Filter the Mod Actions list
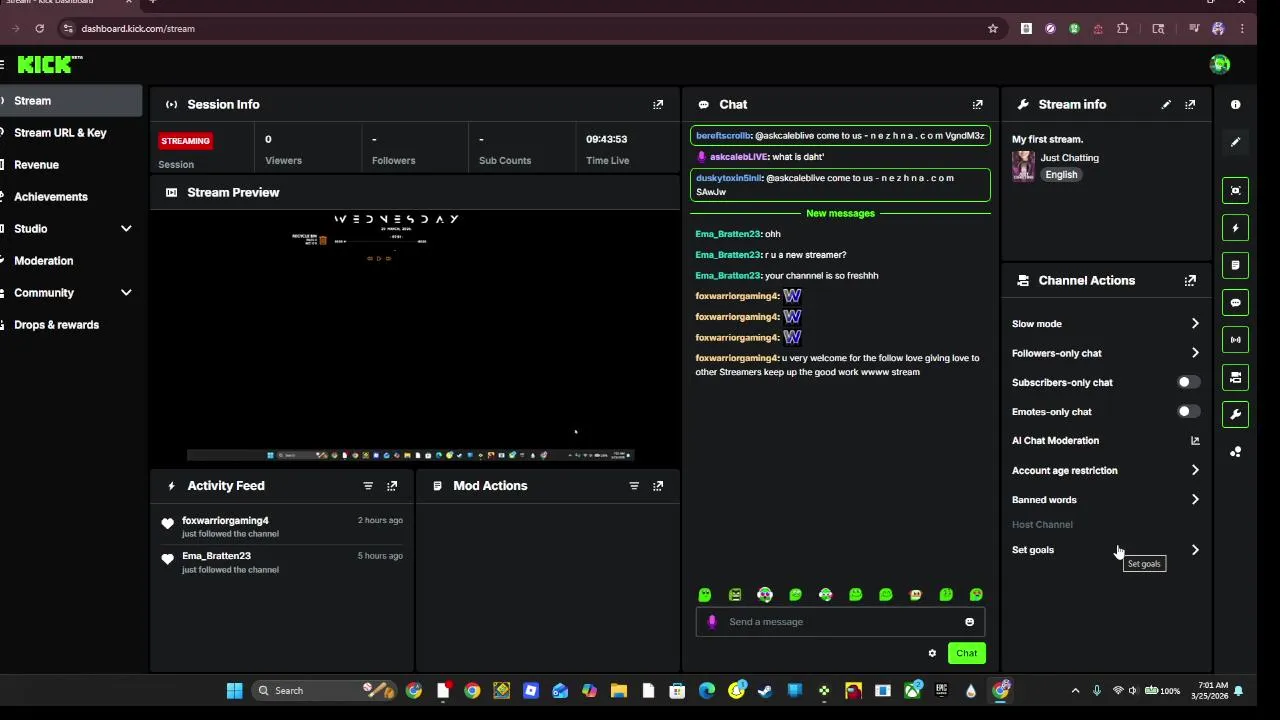The width and height of the screenshot is (1280, 720). [x=634, y=486]
